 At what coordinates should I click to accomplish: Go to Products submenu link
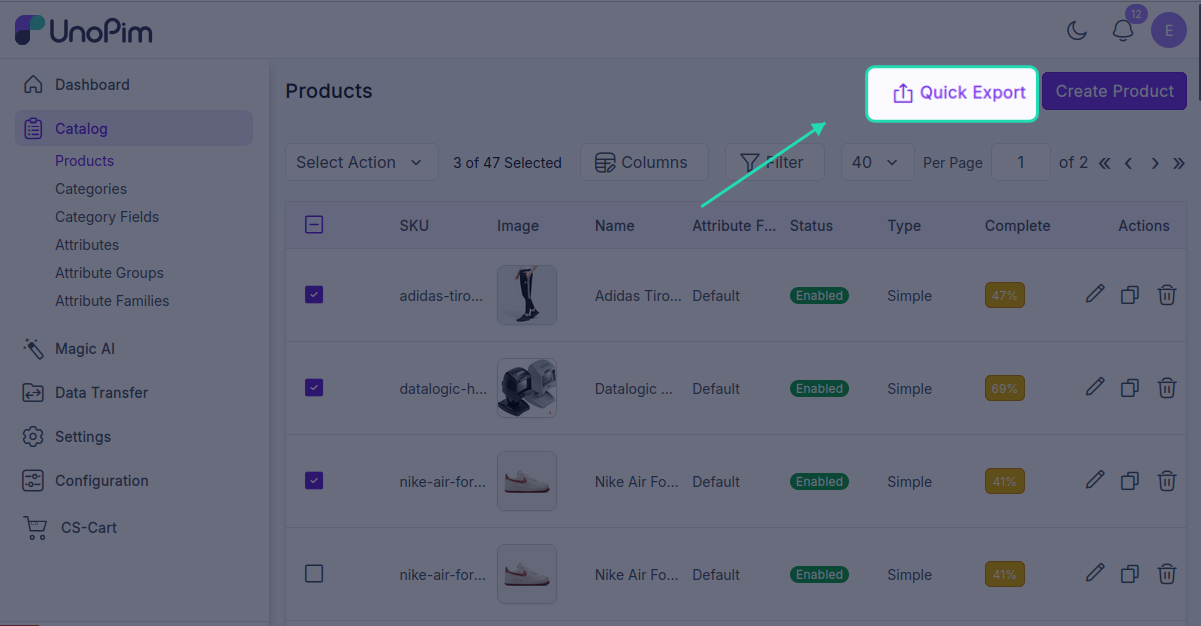click(x=84, y=161)
